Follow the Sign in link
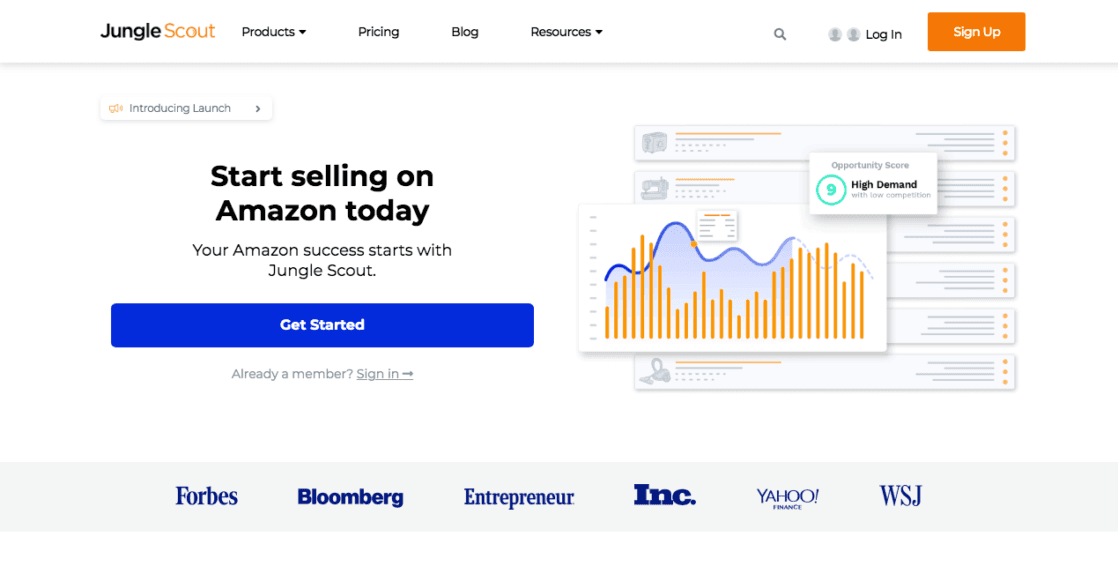The width and height of the screenshot is (1118, 574). (x=385, y=374)
